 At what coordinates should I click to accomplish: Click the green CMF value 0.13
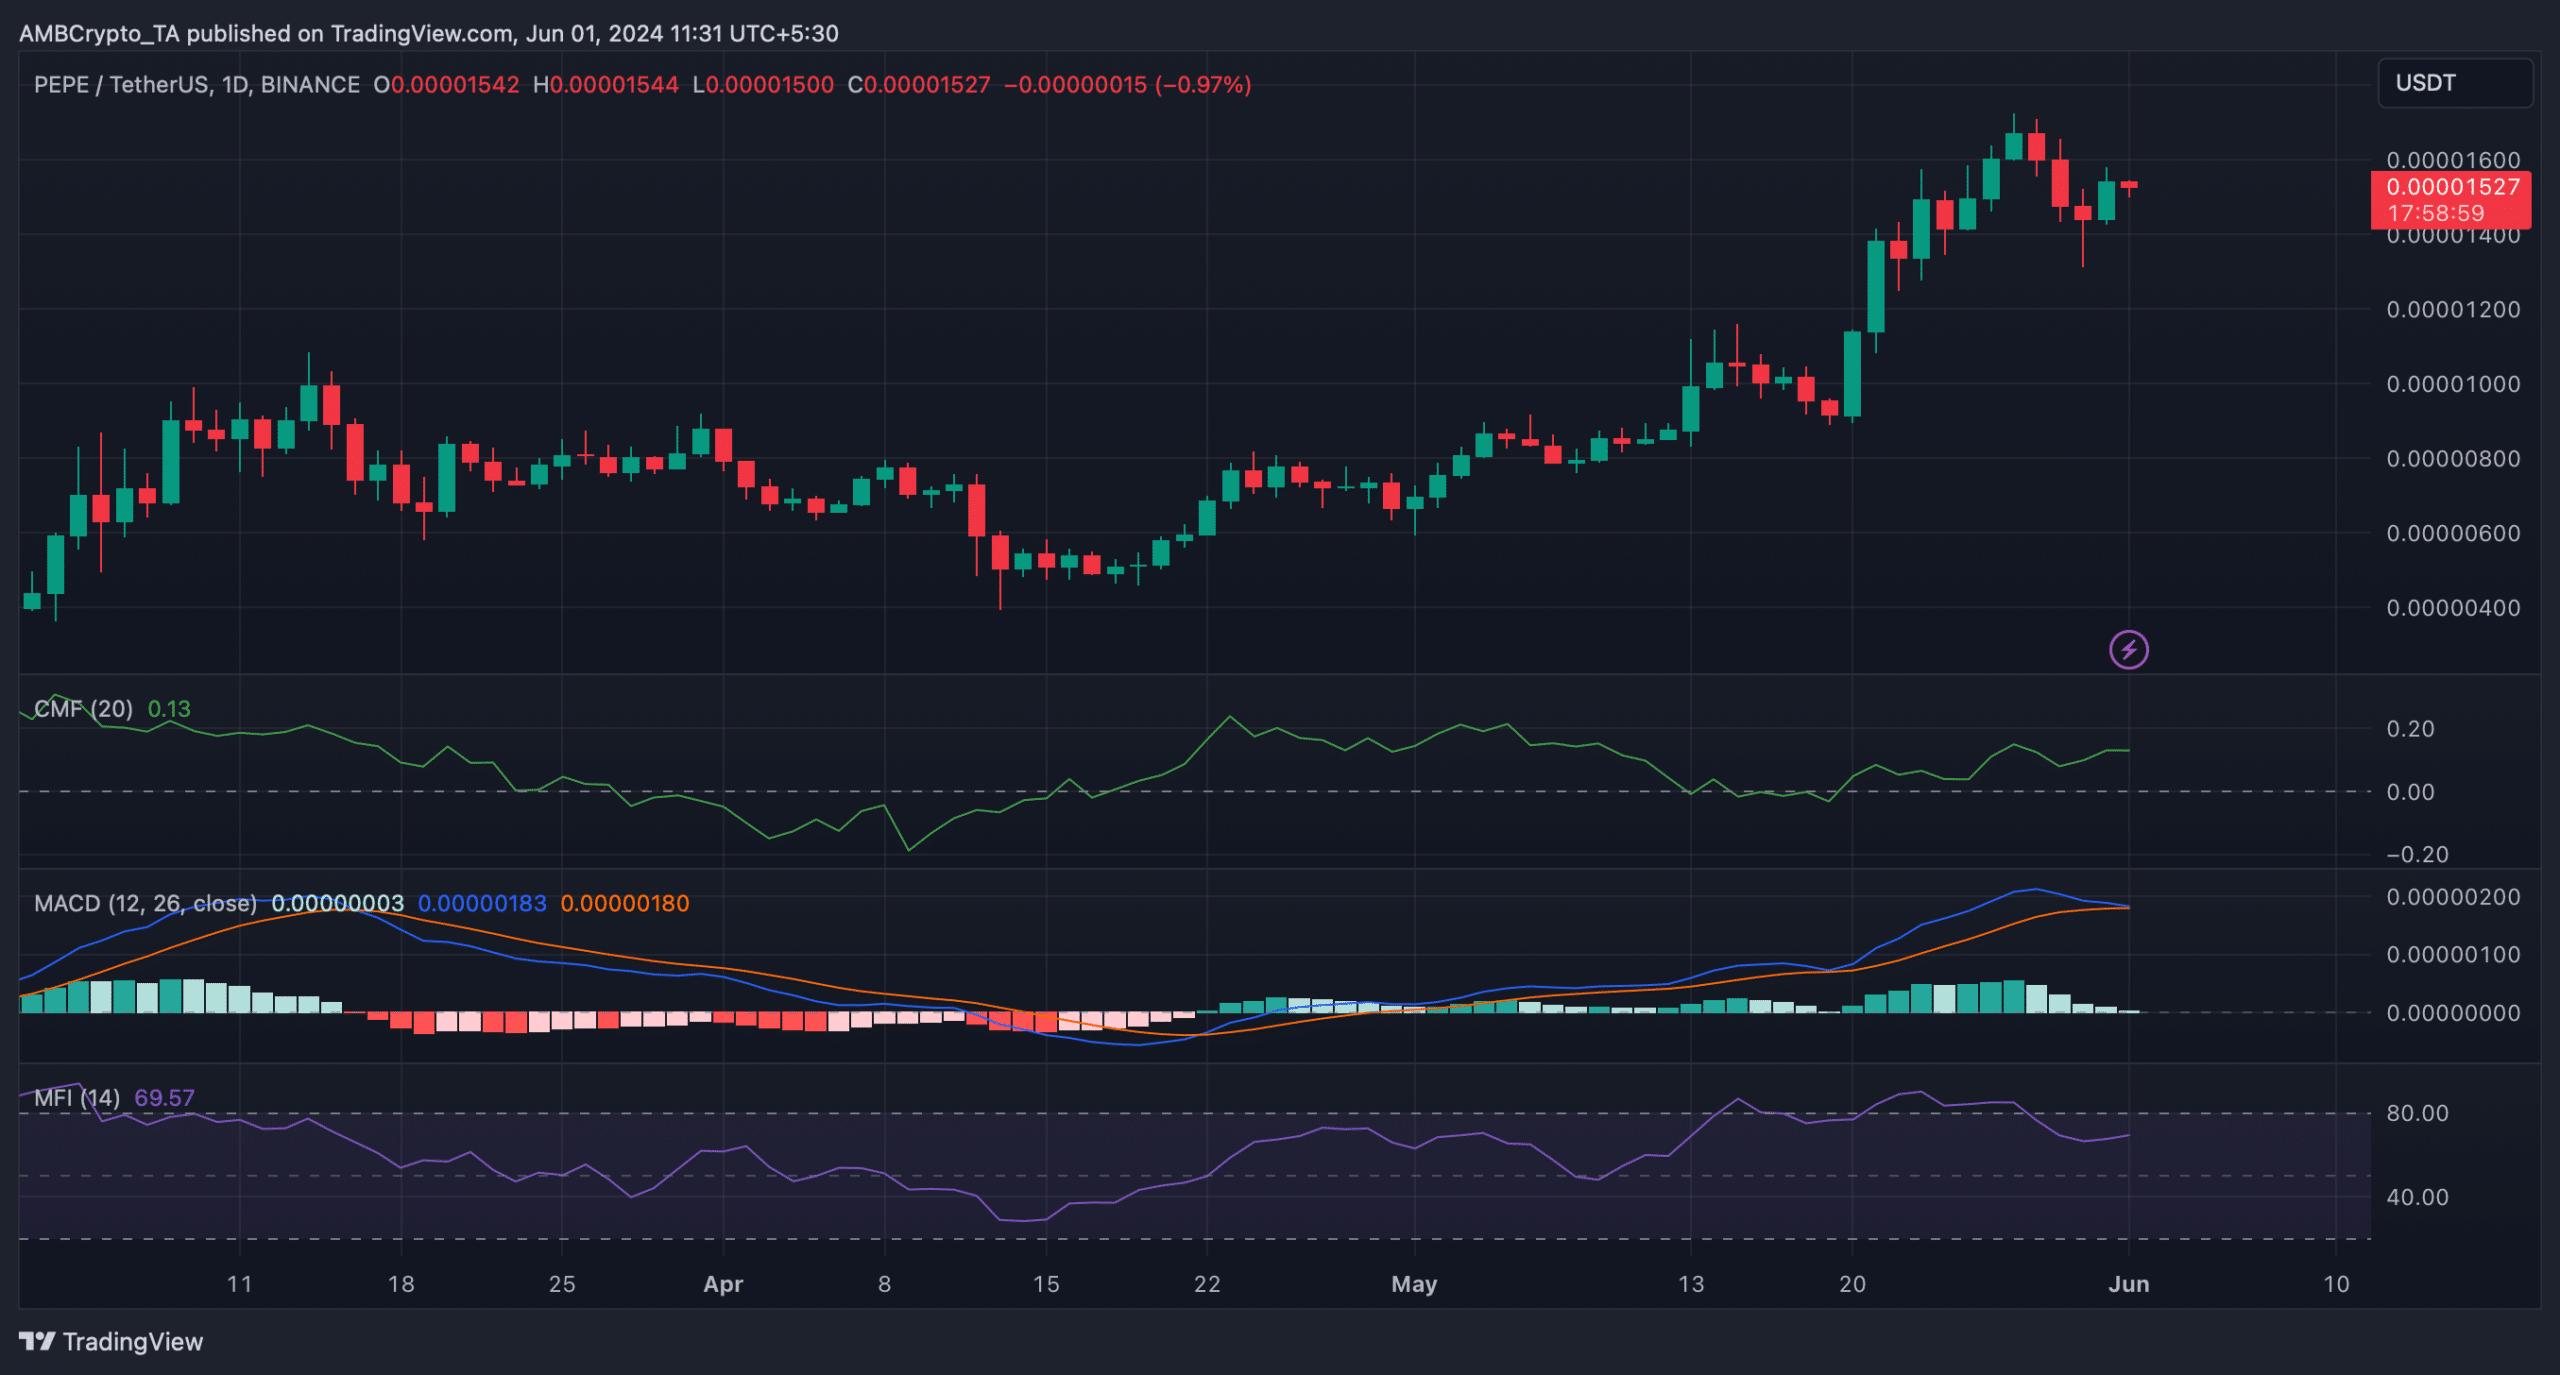coord(169,709)
